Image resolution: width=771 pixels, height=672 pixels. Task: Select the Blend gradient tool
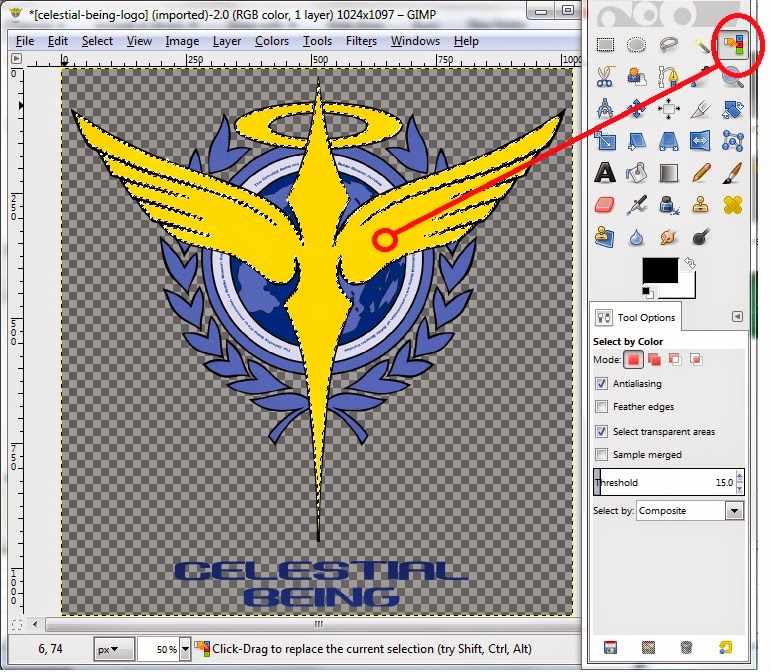coord(668,173)
